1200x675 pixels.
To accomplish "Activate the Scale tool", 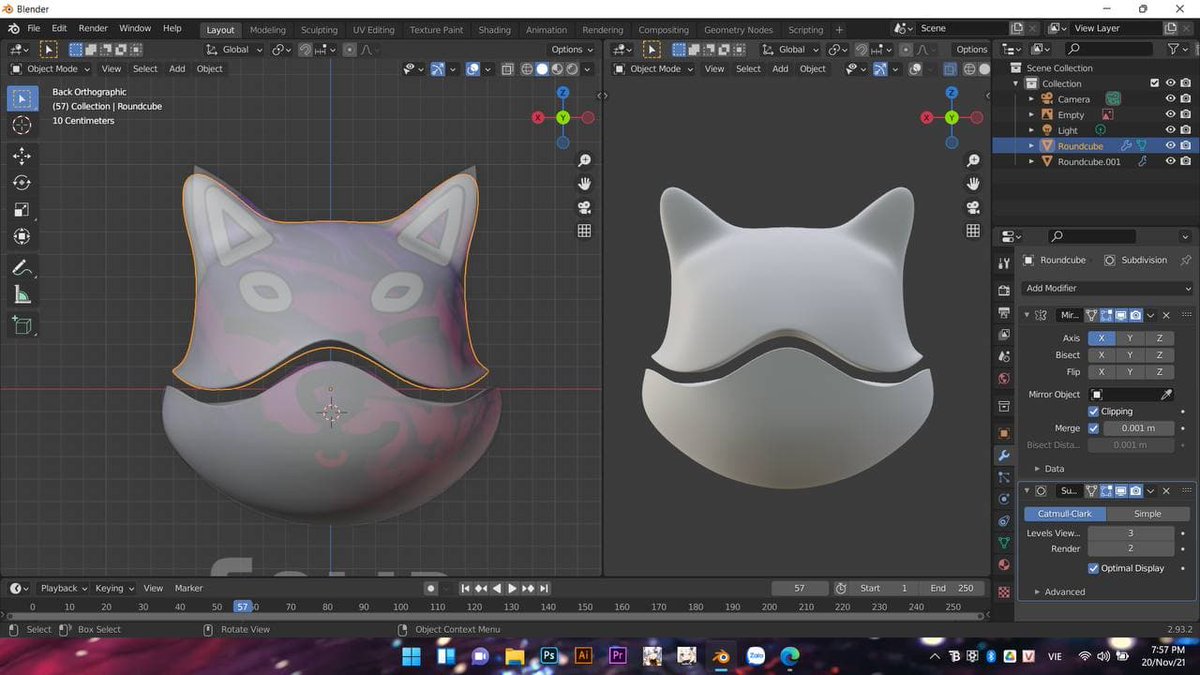I will (22, 210).
